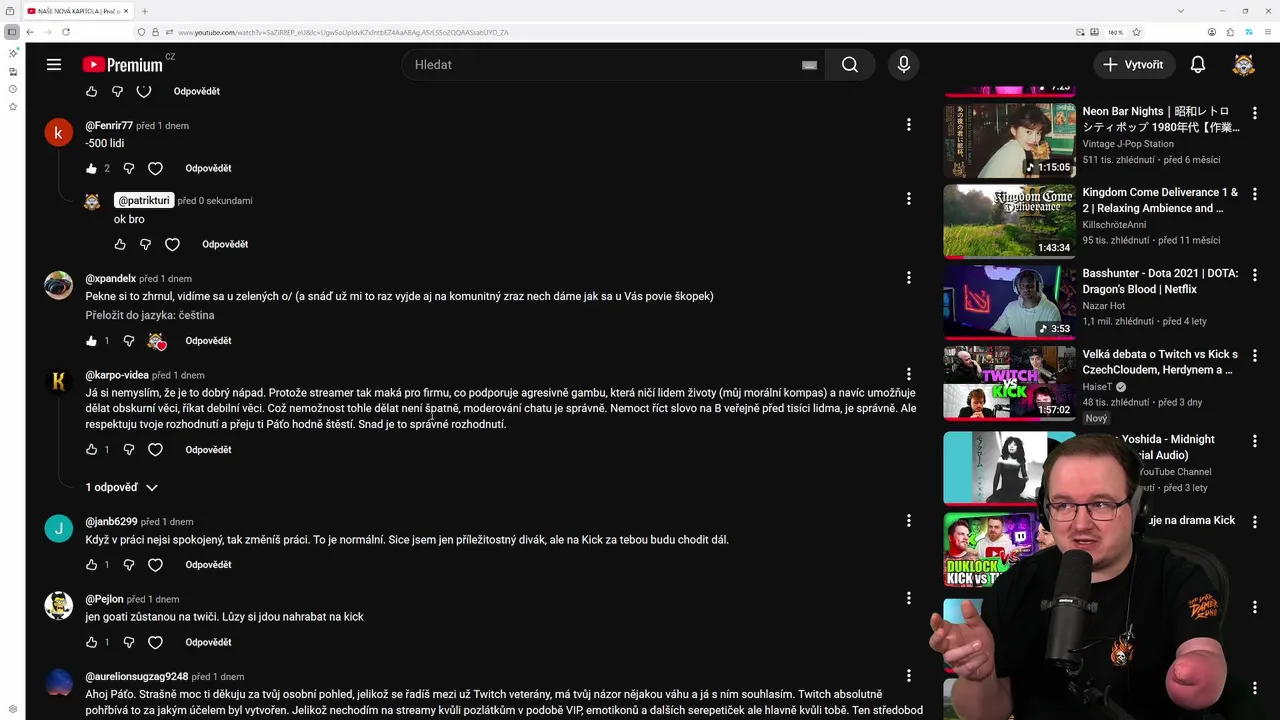The width and height of the screenshot is (1280, 720).
Task: Open options for Basshunter video
Action: 1255,274
